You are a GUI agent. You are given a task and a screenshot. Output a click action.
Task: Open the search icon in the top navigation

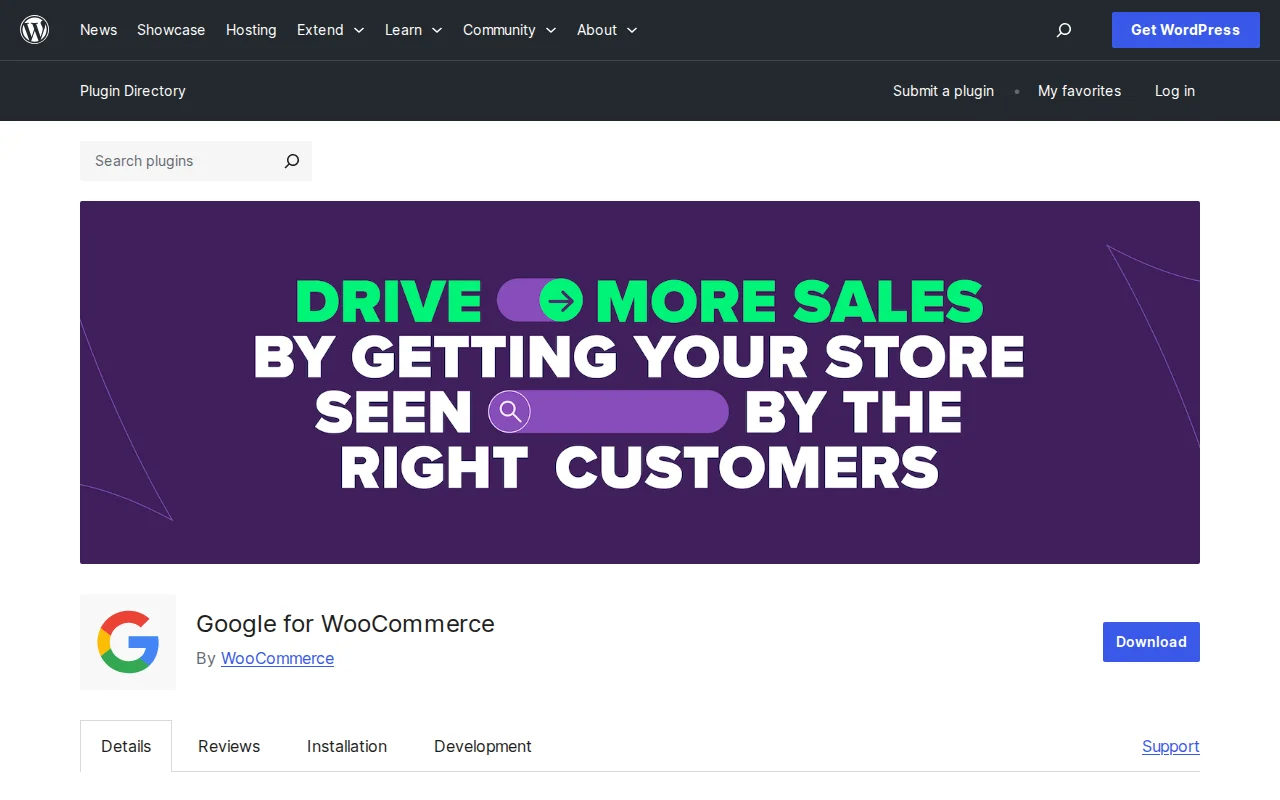[1064, 30]
